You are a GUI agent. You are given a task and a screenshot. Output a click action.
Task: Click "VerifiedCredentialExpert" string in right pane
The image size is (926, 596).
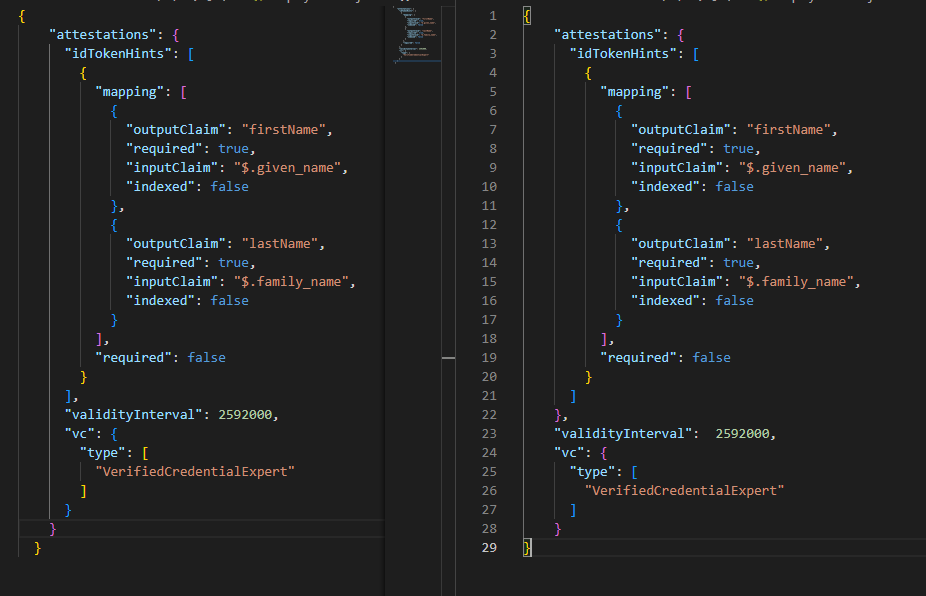coord(685,490)
